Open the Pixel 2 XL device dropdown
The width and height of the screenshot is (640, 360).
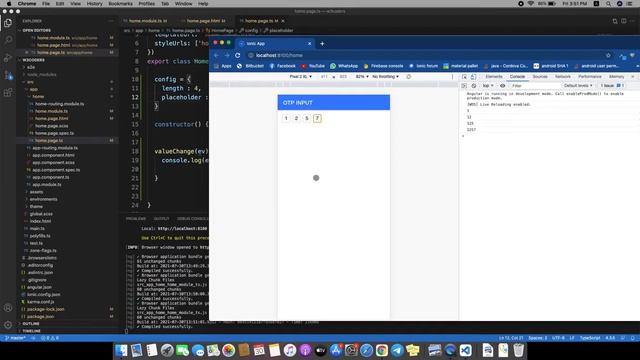300,77
